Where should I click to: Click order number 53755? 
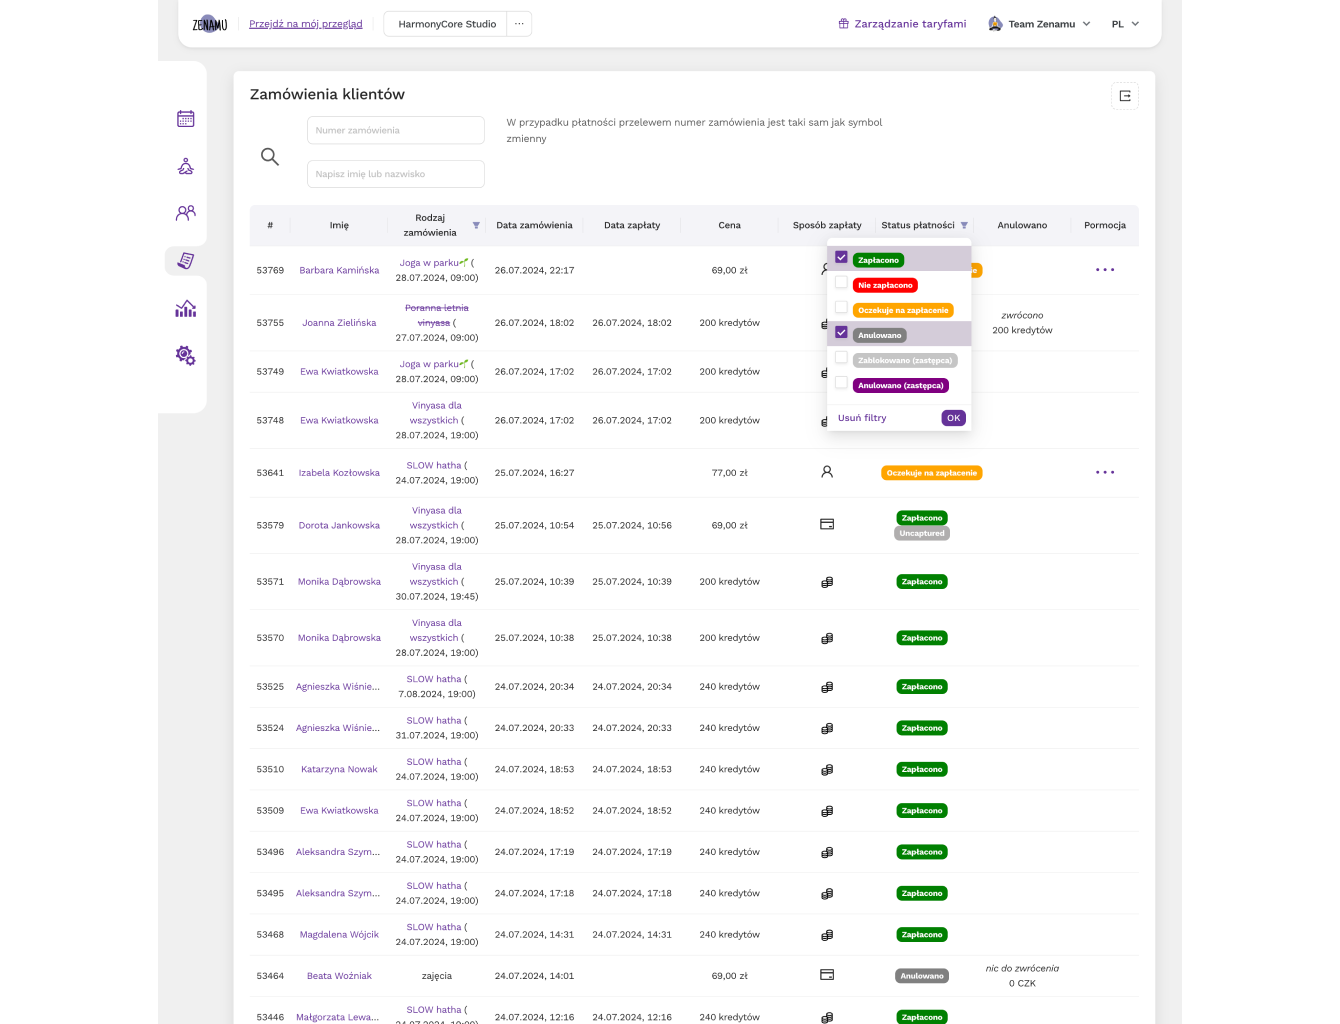270,323
